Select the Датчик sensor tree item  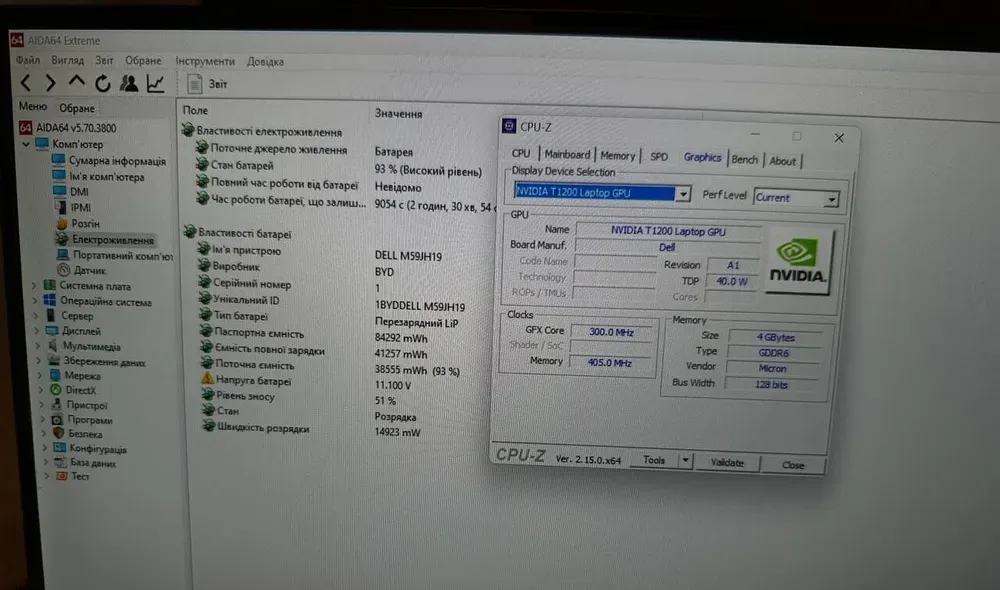pos(89,270)
